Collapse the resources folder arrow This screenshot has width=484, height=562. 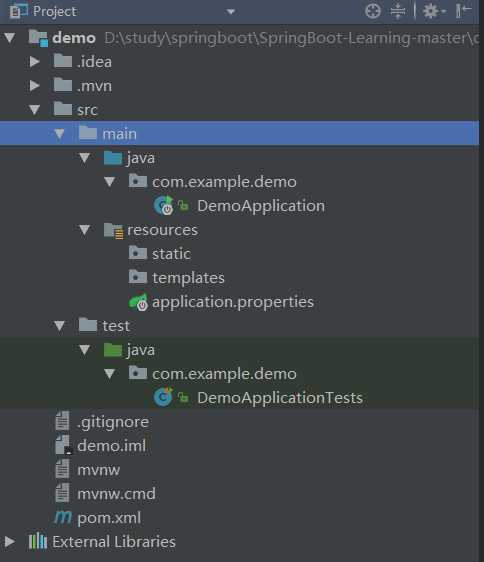(85, 230)
